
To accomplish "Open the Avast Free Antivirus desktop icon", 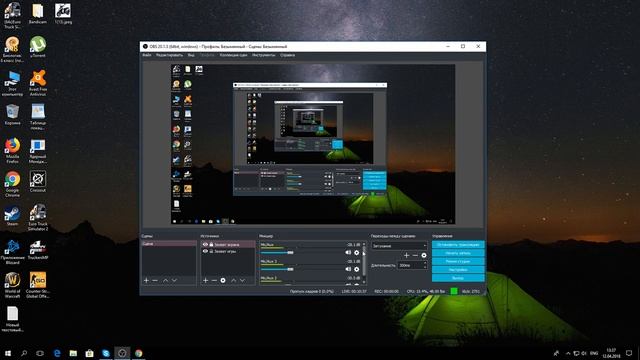I will [38, 83].
